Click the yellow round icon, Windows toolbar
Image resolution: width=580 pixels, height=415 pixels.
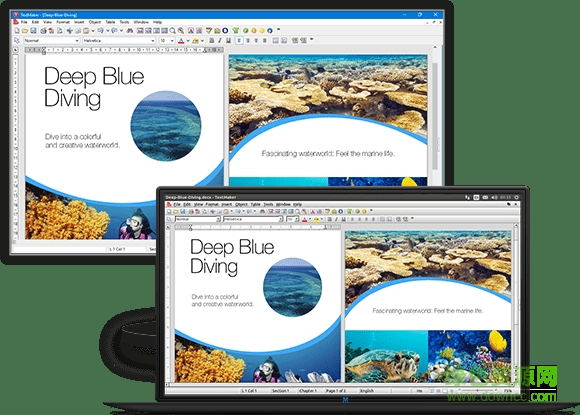(x=262, y=30)
